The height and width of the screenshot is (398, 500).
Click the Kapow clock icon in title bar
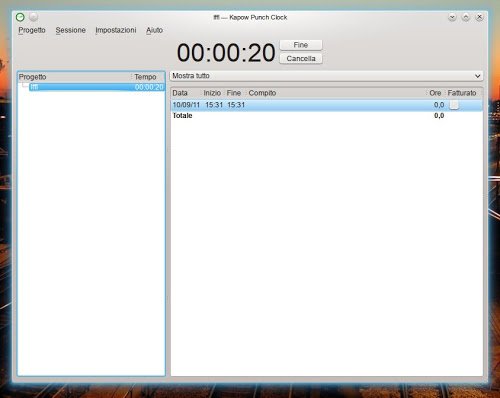pos(20,17)
